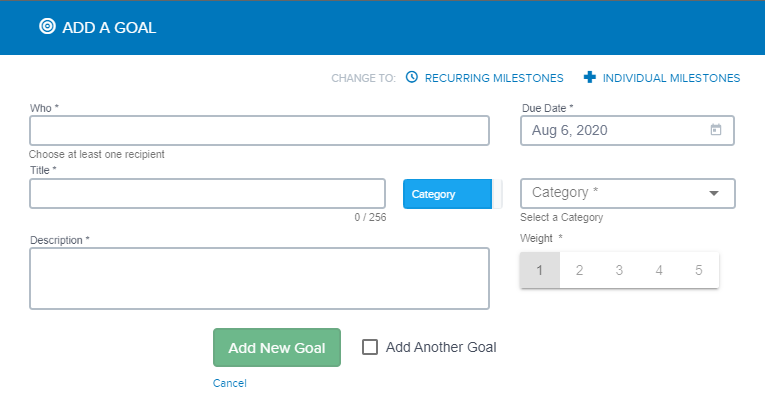
Task: Click the Add New Goal button
Action: 277,347
